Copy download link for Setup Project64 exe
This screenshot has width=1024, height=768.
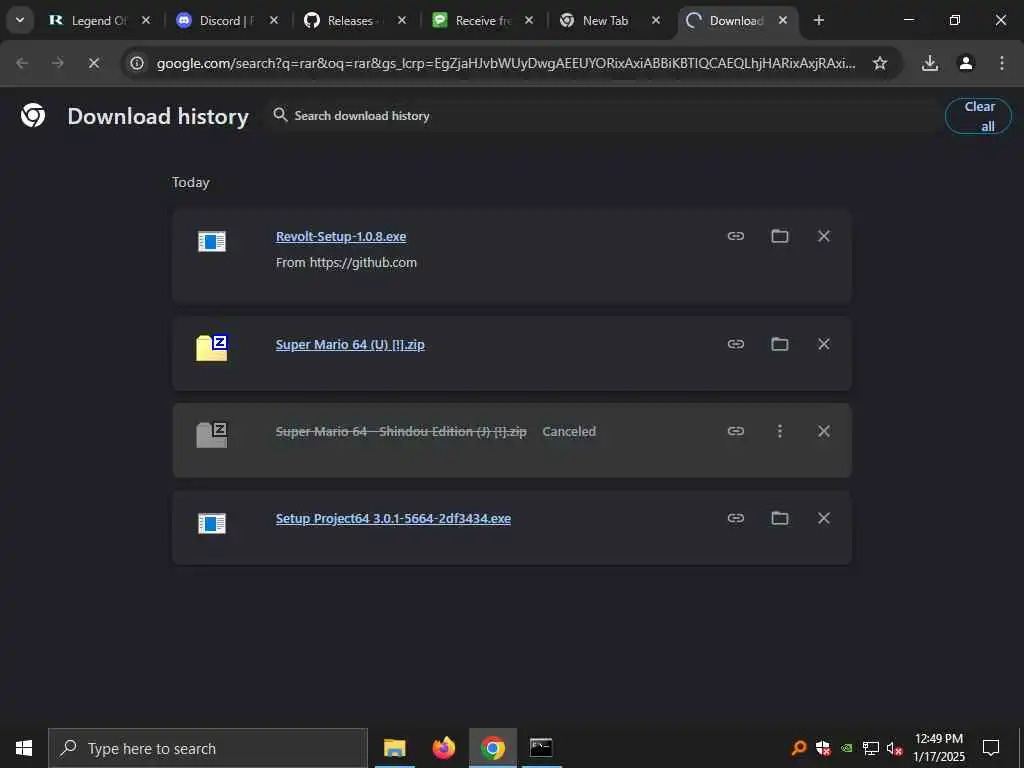(x=735, y=518)
